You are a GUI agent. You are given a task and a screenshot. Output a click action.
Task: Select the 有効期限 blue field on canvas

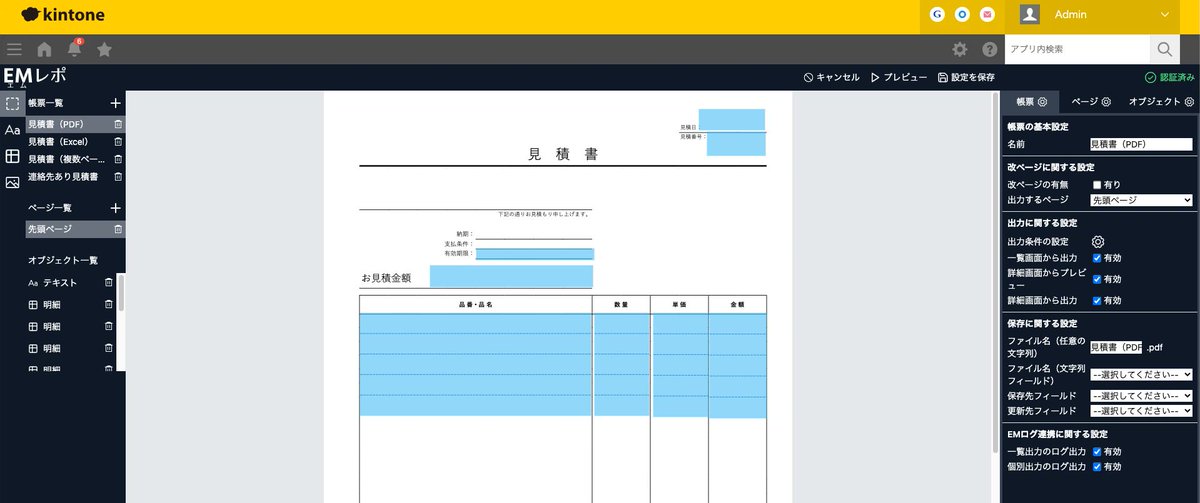point(534,254)
